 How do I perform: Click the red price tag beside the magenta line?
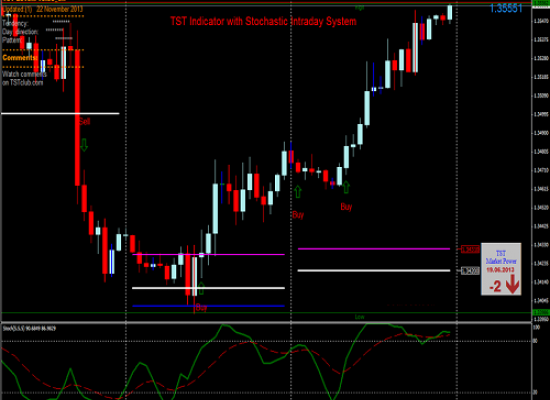[470, 249]
